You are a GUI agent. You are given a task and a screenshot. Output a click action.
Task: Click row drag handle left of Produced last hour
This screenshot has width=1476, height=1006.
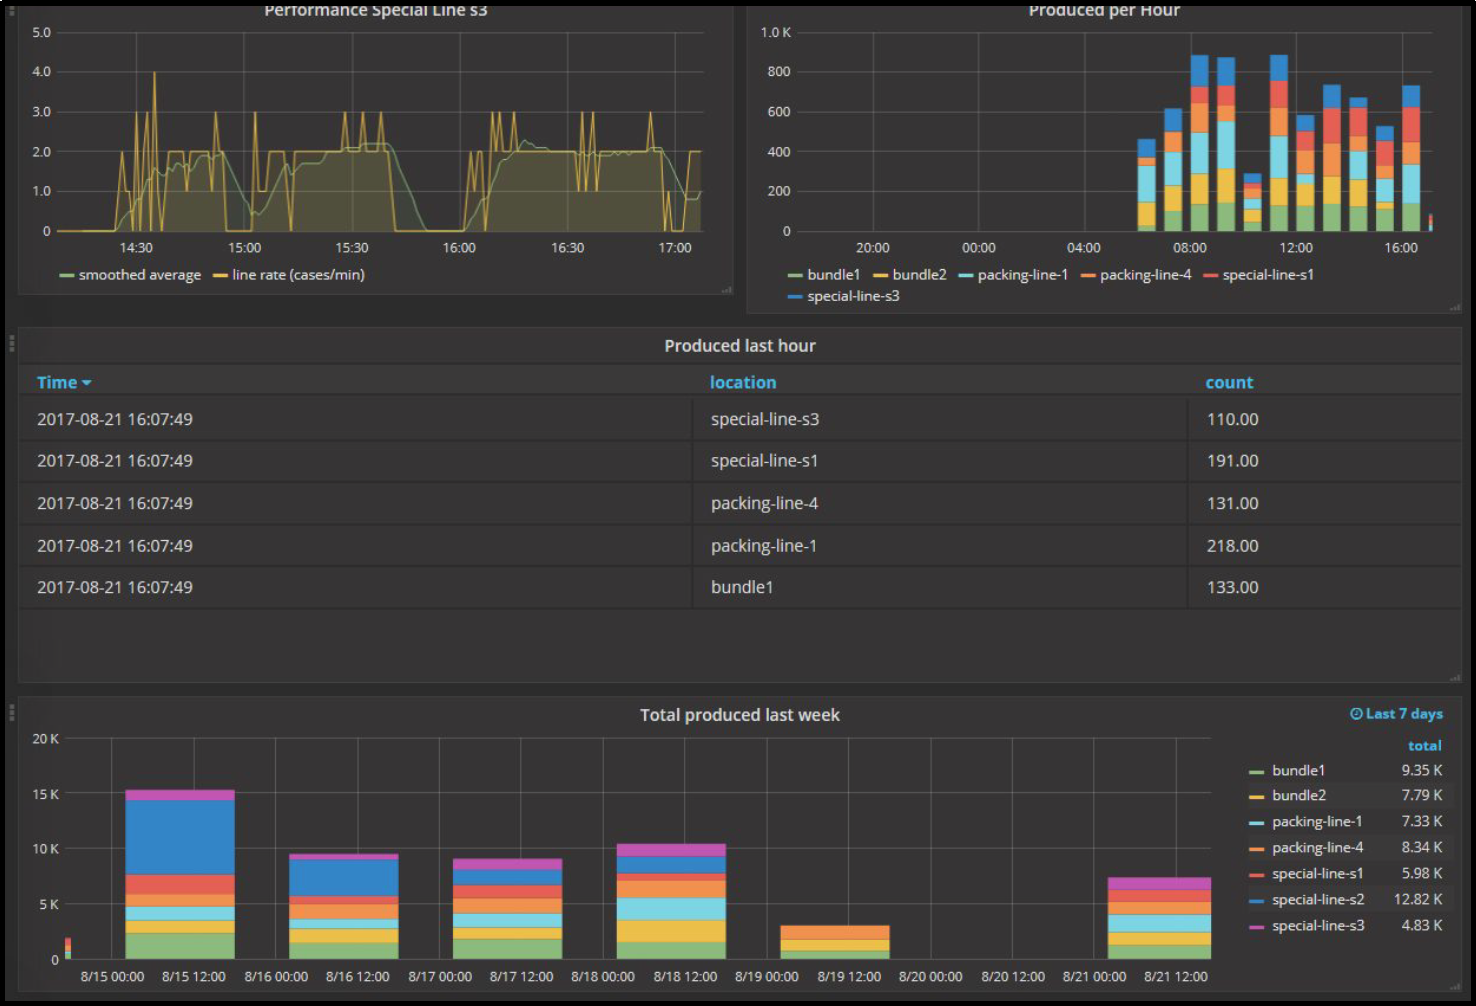(11, 344)
